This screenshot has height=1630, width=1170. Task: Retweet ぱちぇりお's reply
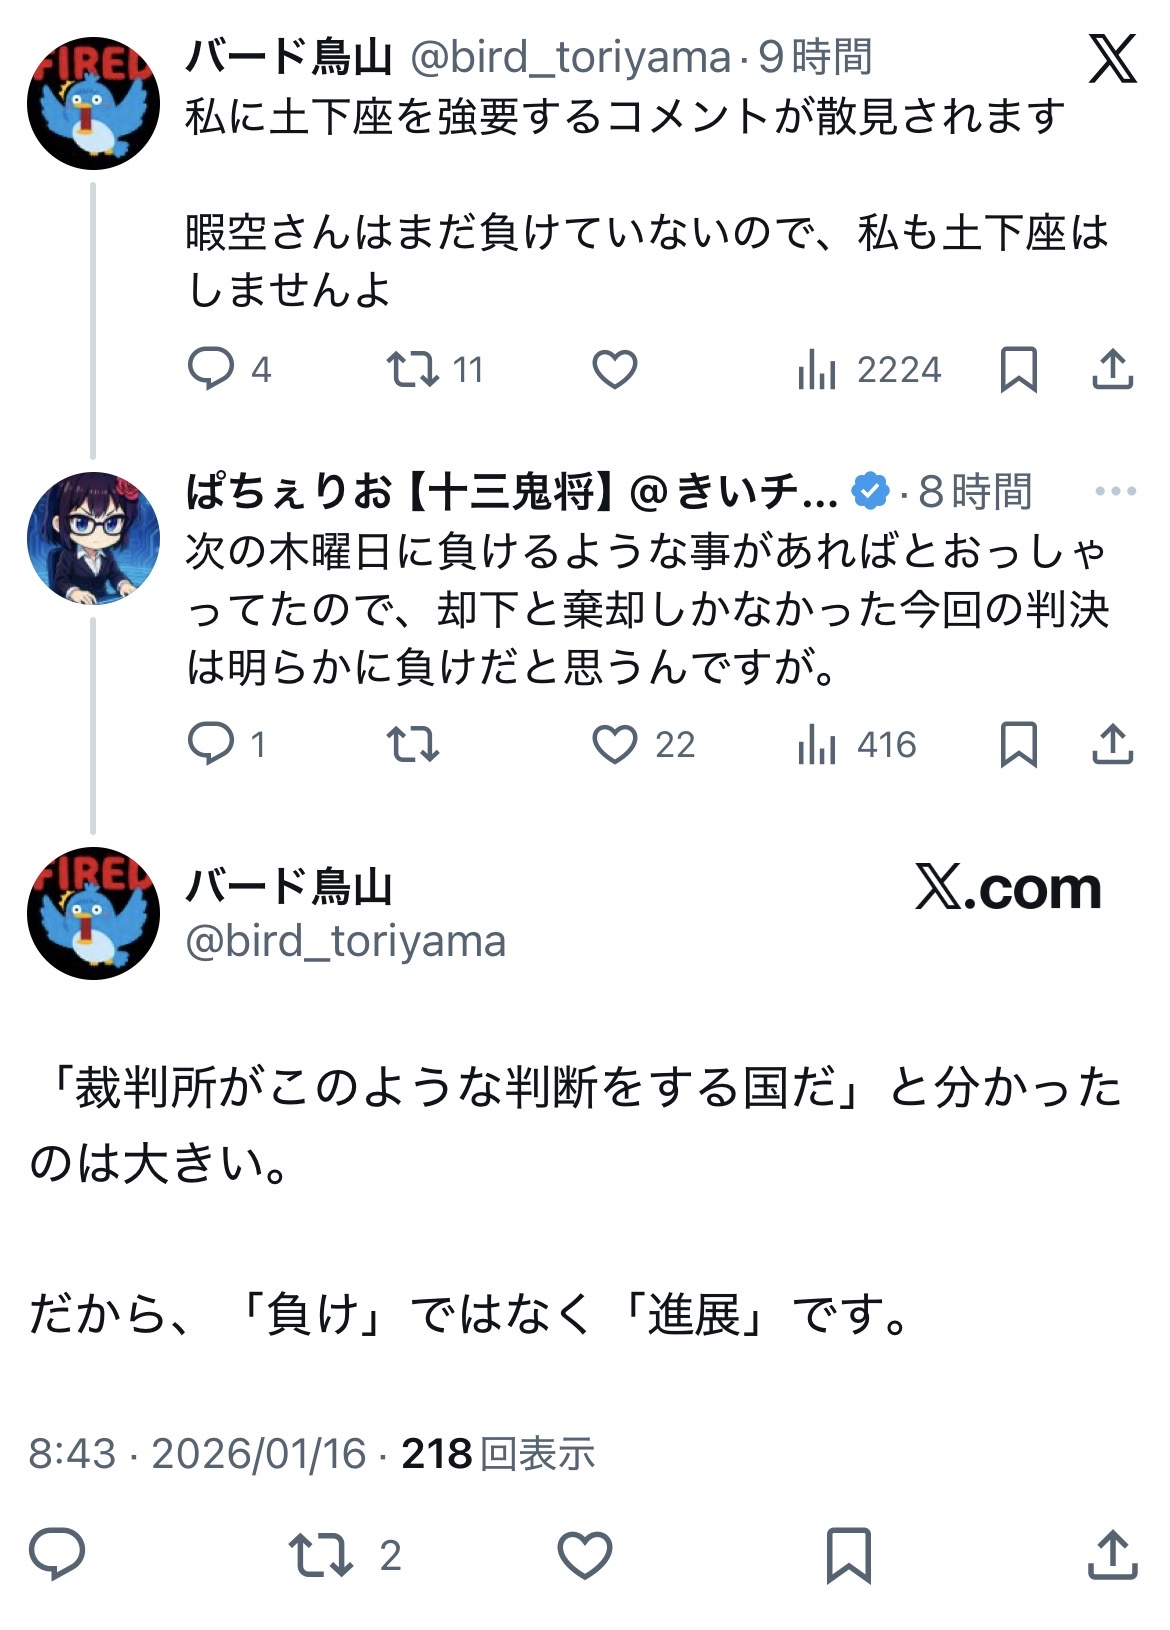coord(413,744)
